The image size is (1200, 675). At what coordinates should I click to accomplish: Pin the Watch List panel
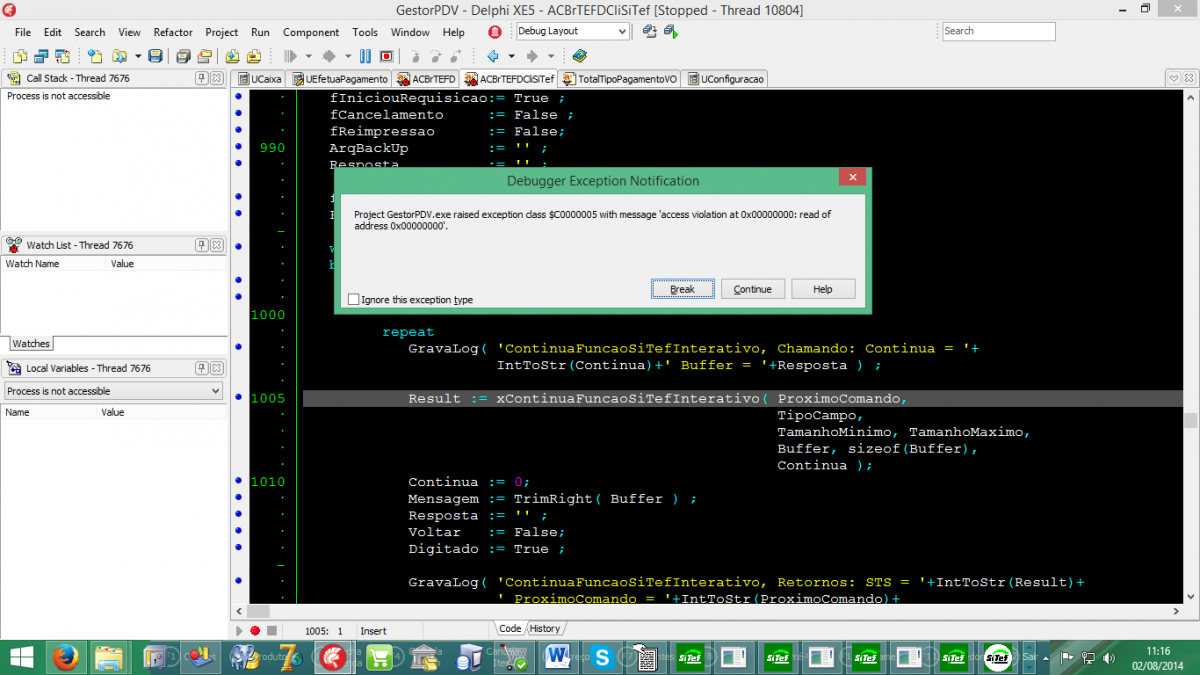[201, 245]
